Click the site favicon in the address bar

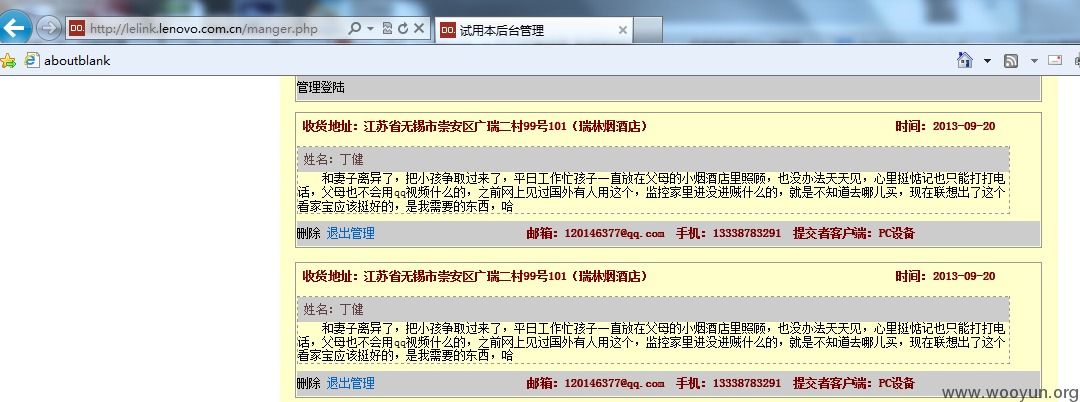pyautogui.click(x=77, y=29)
